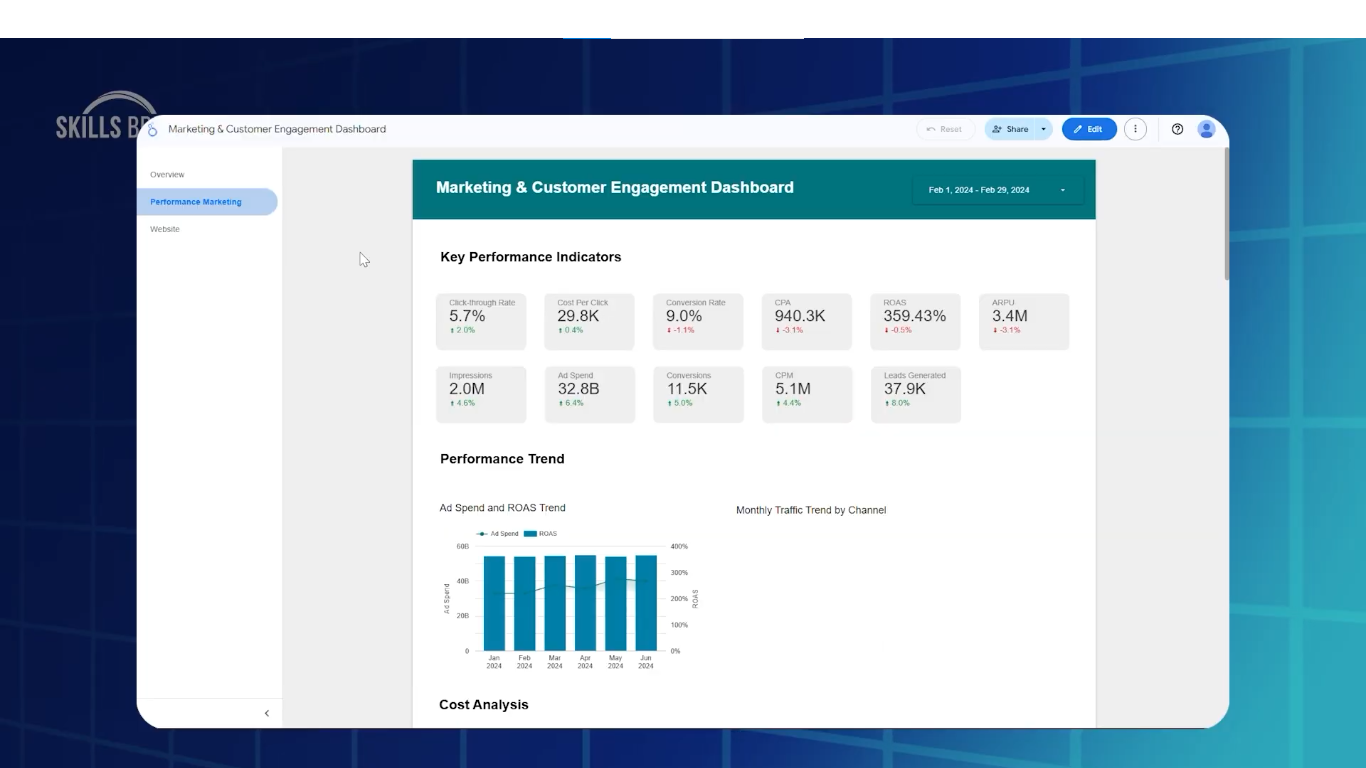Screen dimensions: 1366x768
Task: Toggle the Ad Spend legend series
Action: (498, 534)
